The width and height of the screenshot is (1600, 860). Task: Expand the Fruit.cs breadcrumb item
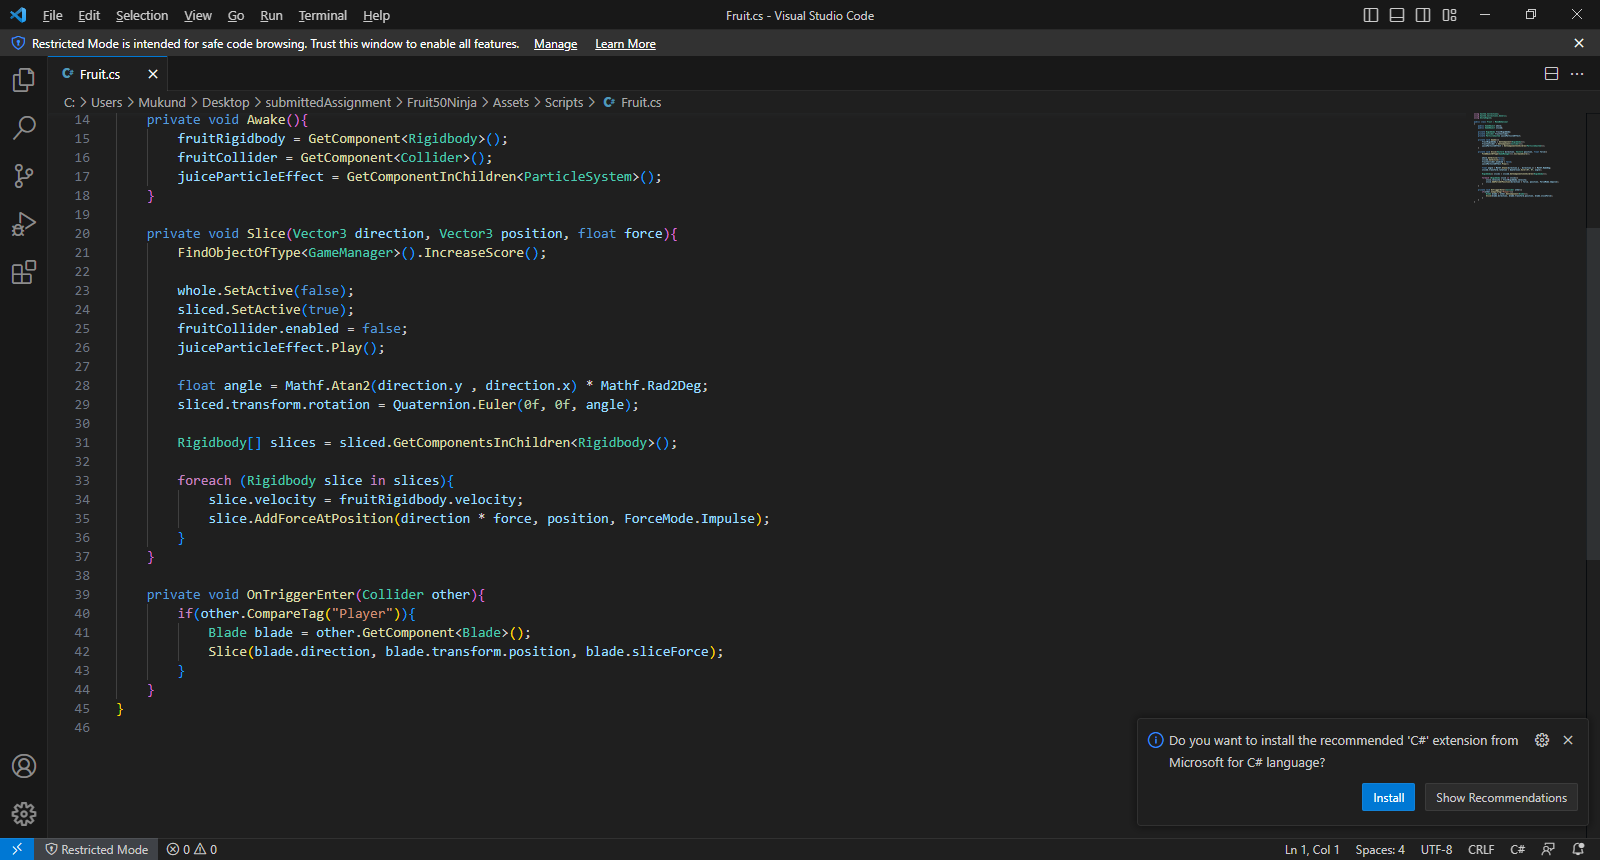pyautogui.click(x=632, y=102)
